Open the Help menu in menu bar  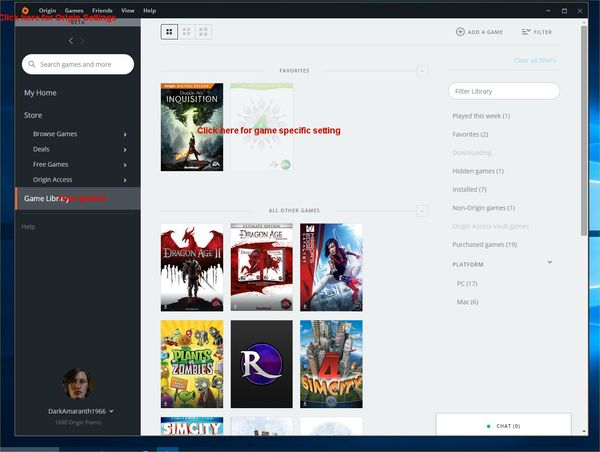[150, 11]
